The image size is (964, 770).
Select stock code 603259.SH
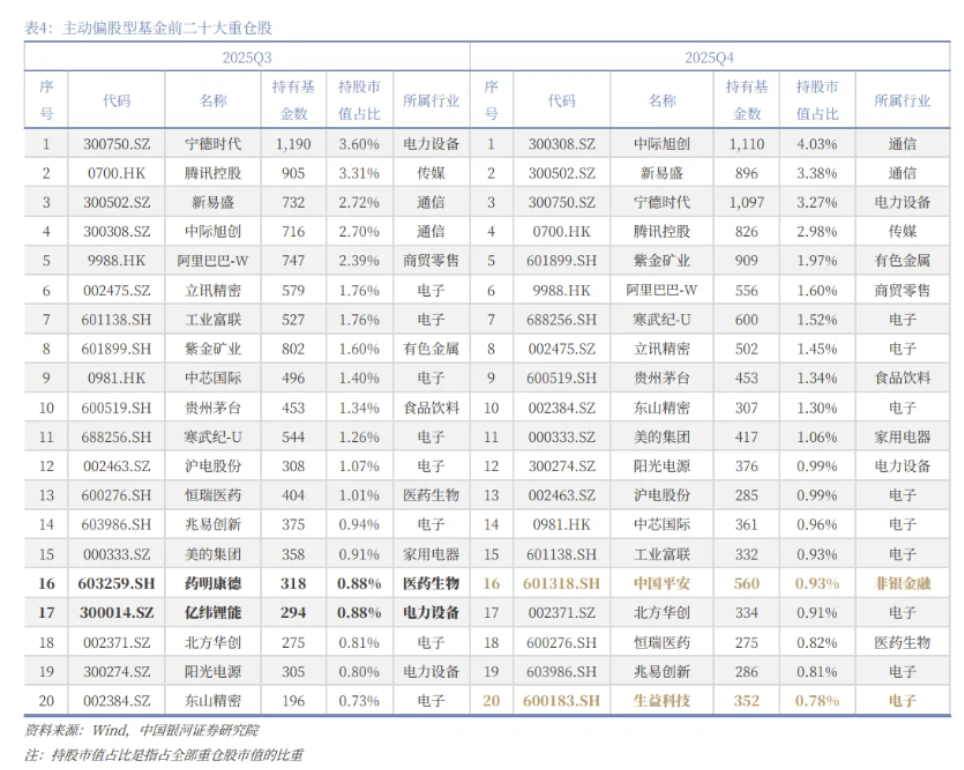(116, 583)
